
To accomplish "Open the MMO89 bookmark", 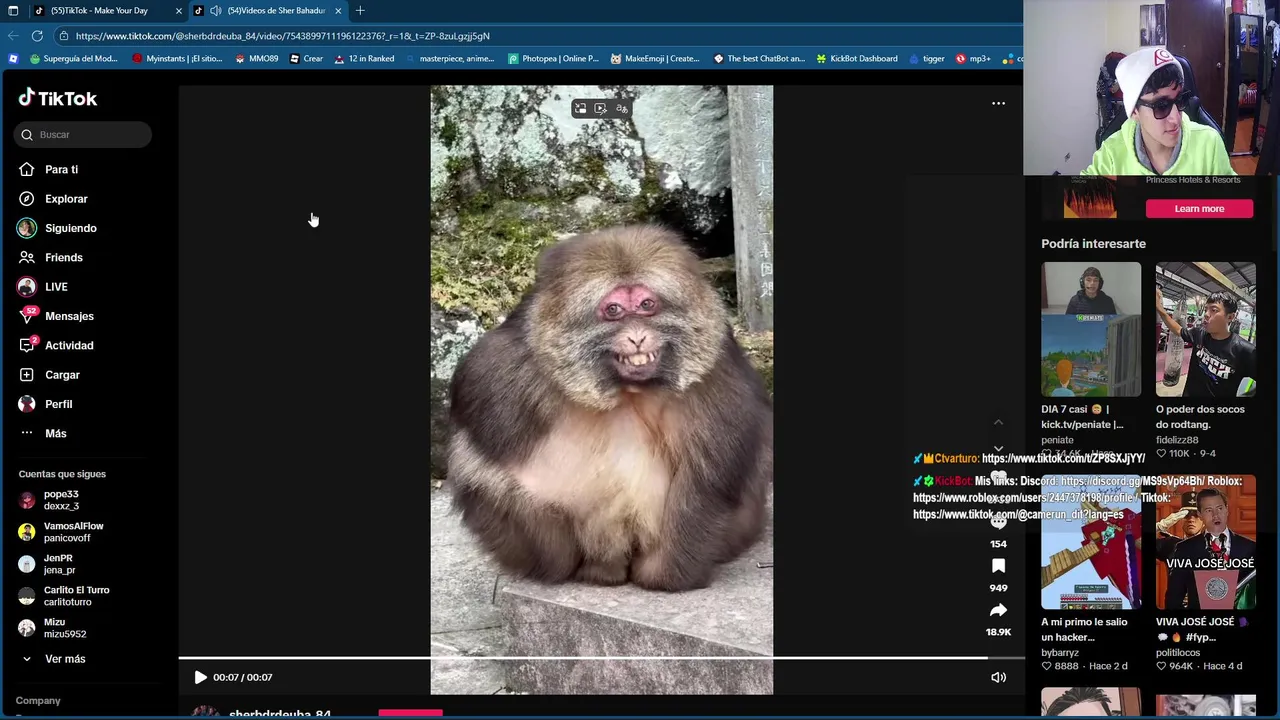I will point(256,59).
